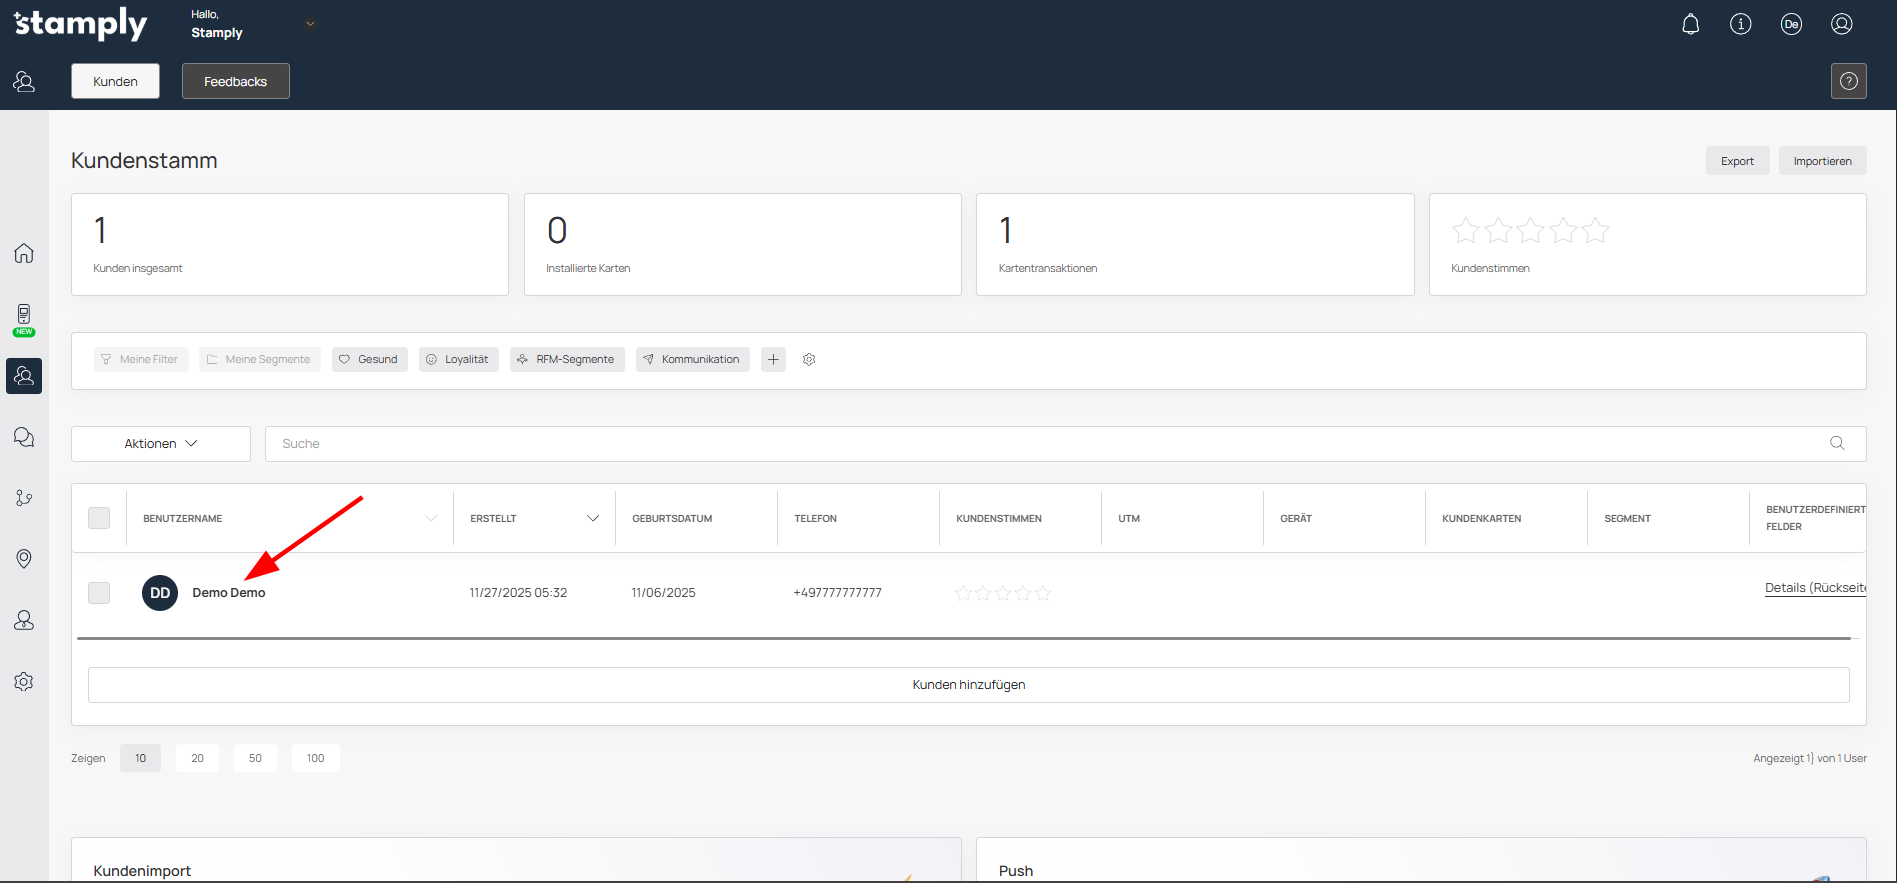Click the Kundenstimmen star rating of Demo Demo
Screen dimensions: 1897x883
[1002, 593]
